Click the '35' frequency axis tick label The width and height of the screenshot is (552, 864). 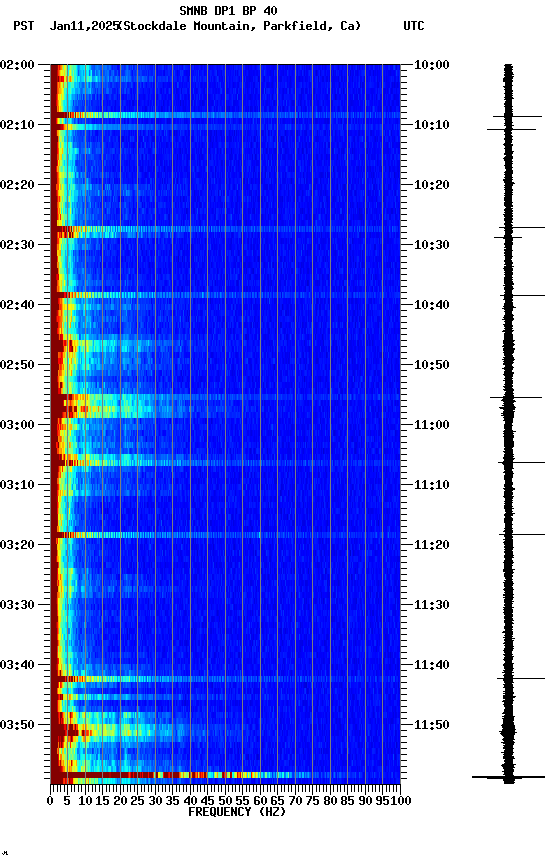[x=172, y=801]
